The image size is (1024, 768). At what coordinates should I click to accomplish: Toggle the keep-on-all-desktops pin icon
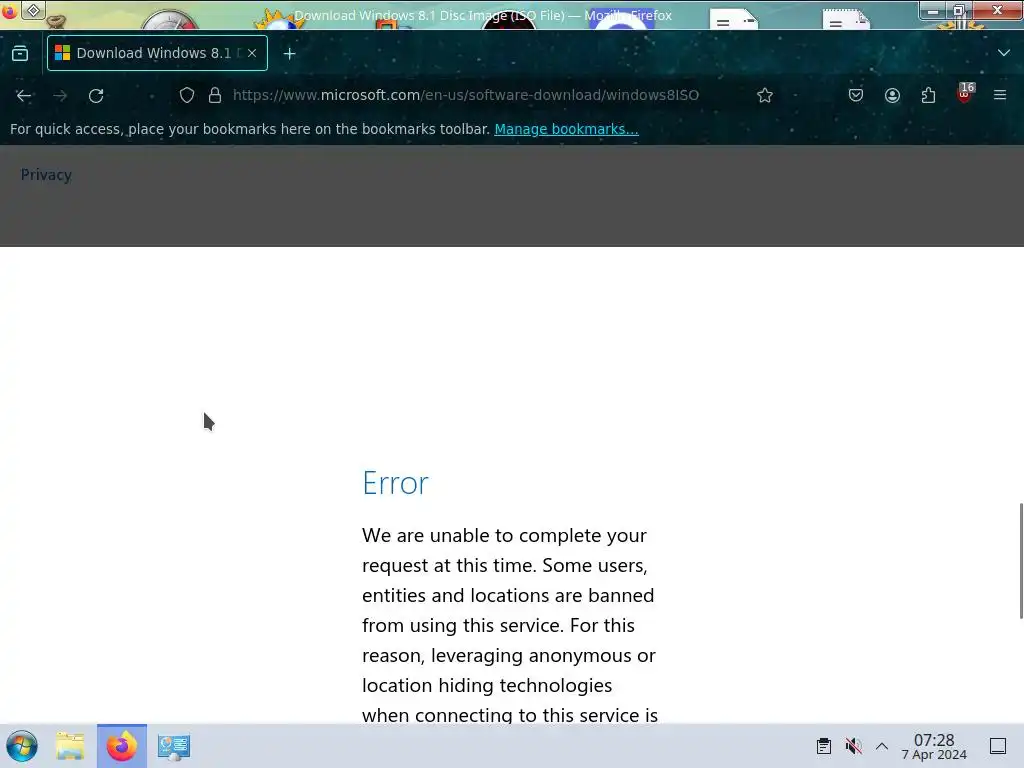[33, 10]
